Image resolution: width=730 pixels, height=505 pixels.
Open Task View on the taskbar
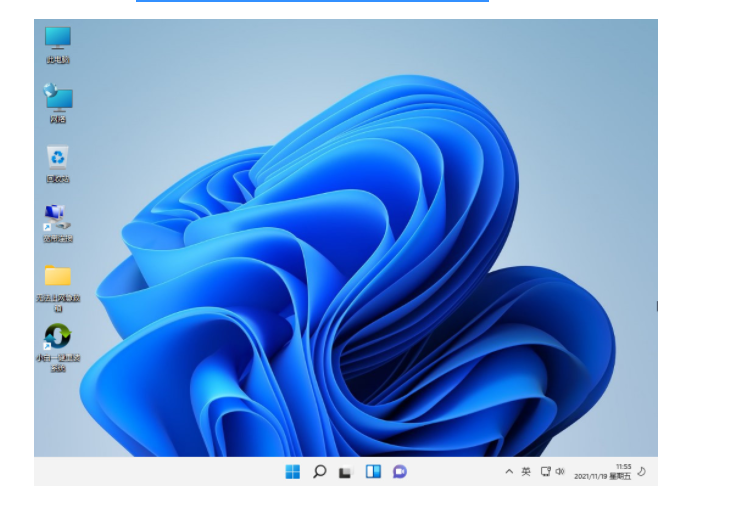[x=345, y=472]
